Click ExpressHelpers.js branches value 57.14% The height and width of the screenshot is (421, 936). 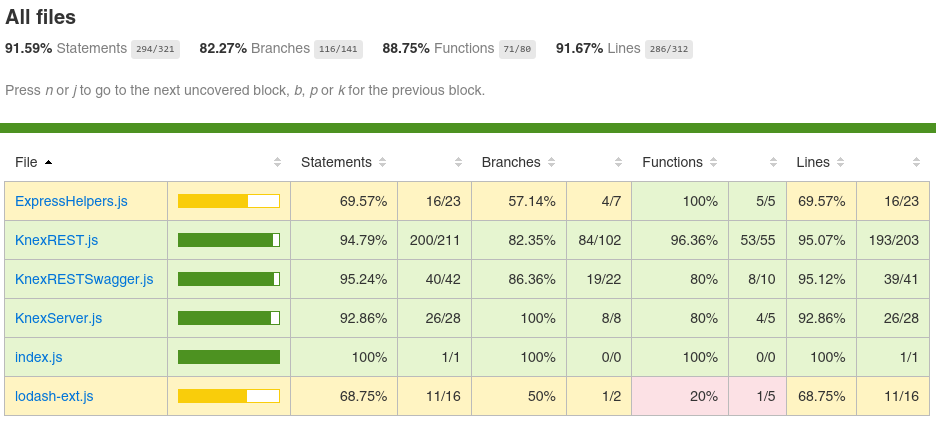531,201
